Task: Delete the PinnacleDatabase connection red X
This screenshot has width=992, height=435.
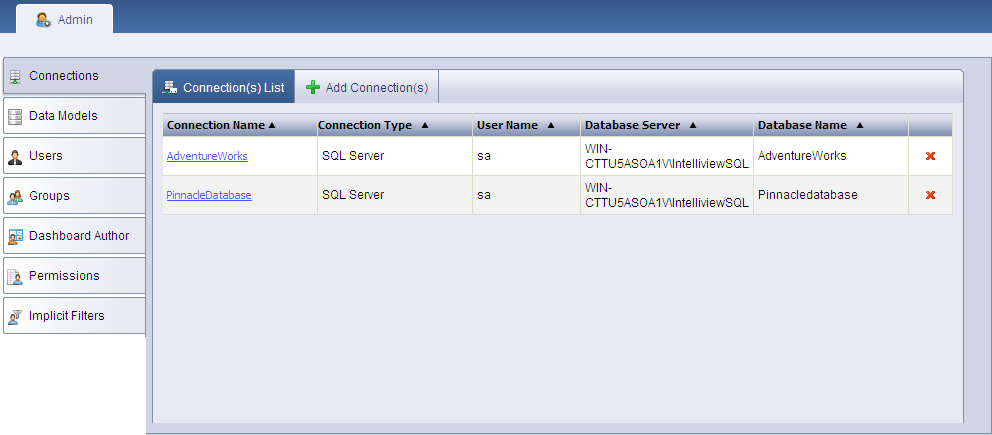Action: click(930, 195)
